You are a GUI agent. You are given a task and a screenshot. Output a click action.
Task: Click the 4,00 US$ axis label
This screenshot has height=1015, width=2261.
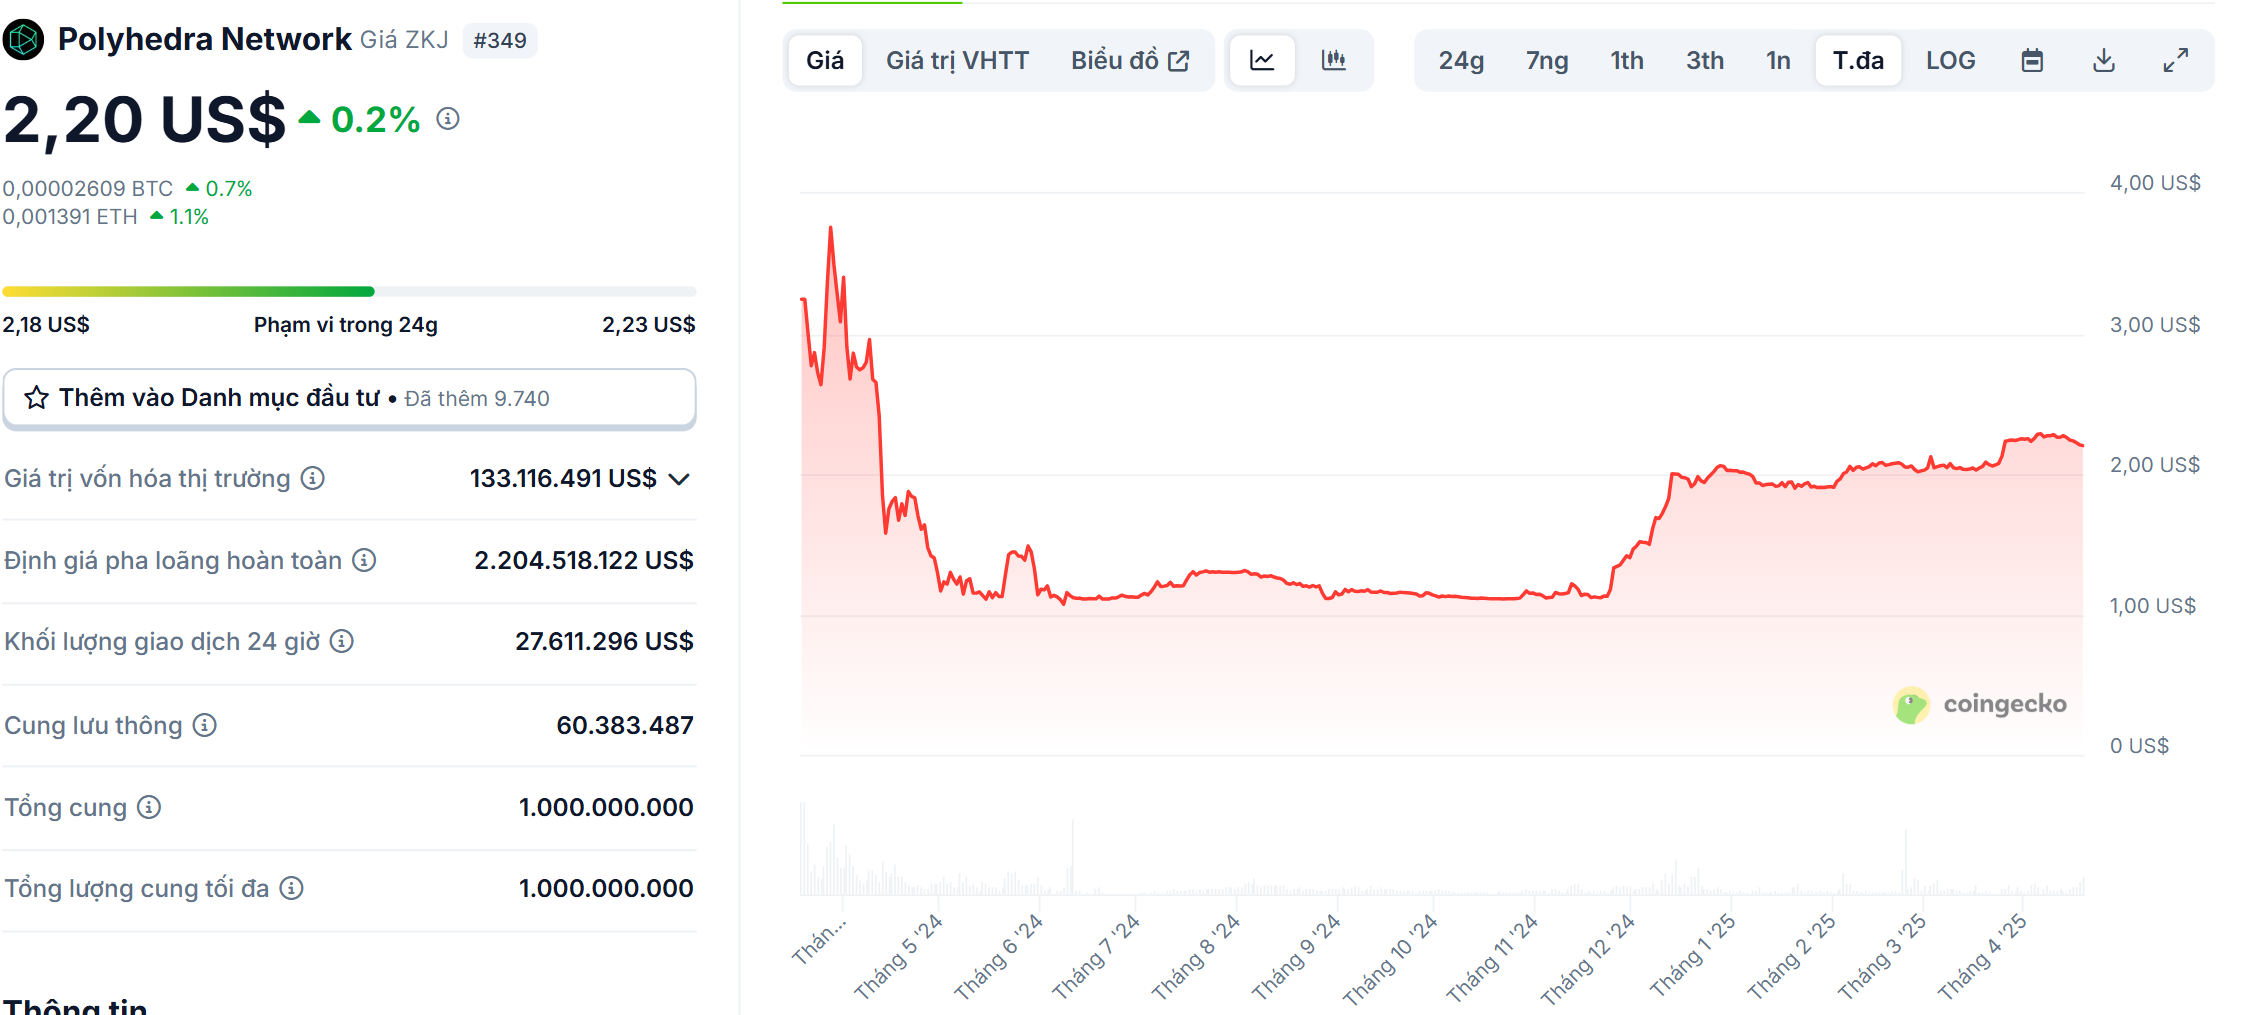[2155, 183]
